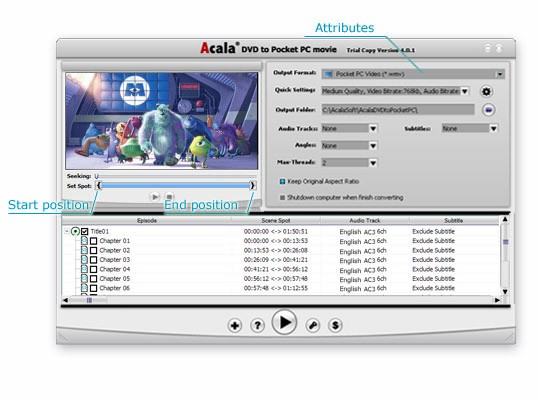Browse for an output folder with the round button

point(488,110)
